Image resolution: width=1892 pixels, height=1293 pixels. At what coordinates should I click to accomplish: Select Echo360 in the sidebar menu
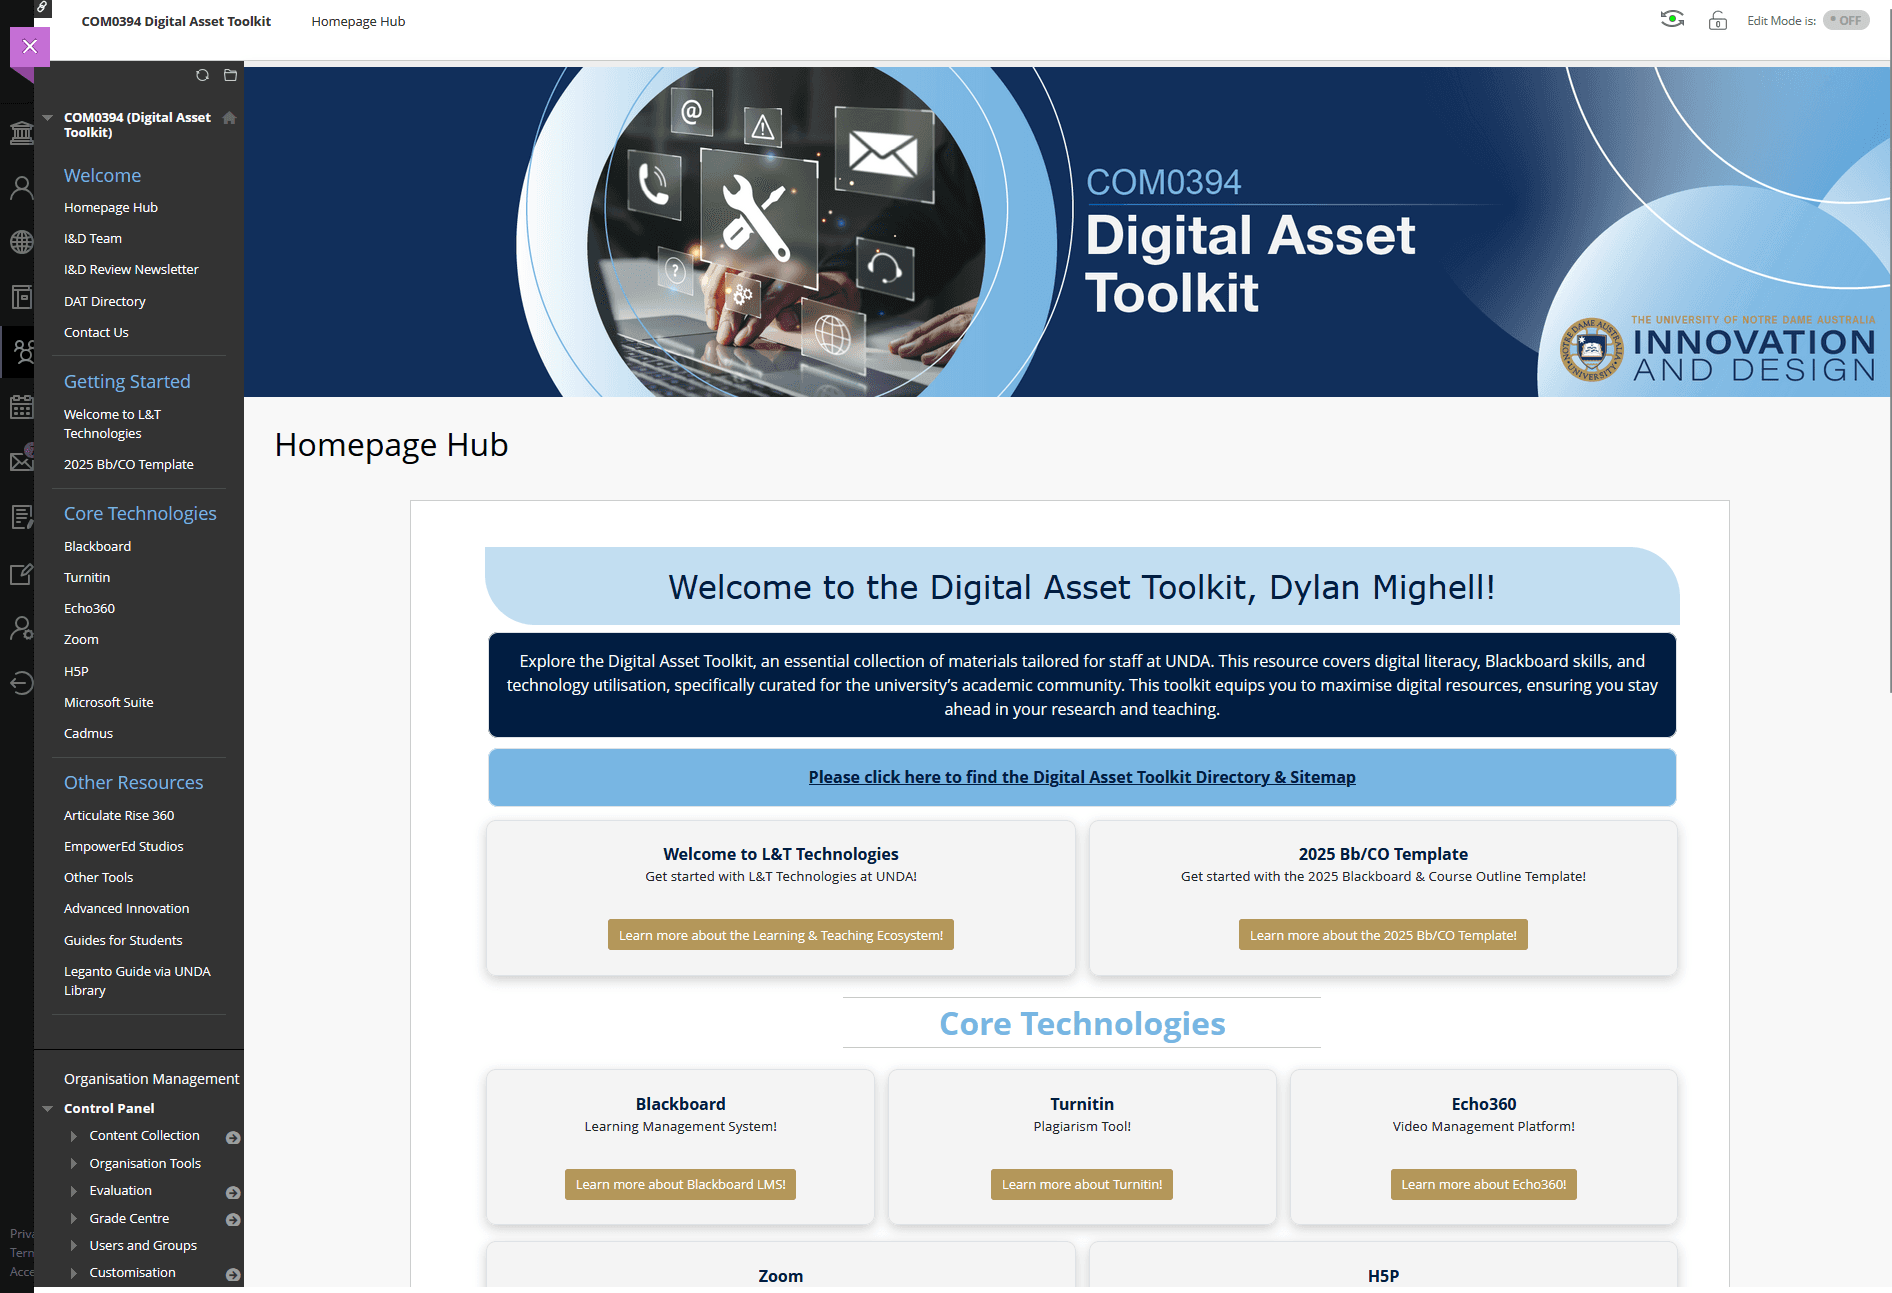89,608
